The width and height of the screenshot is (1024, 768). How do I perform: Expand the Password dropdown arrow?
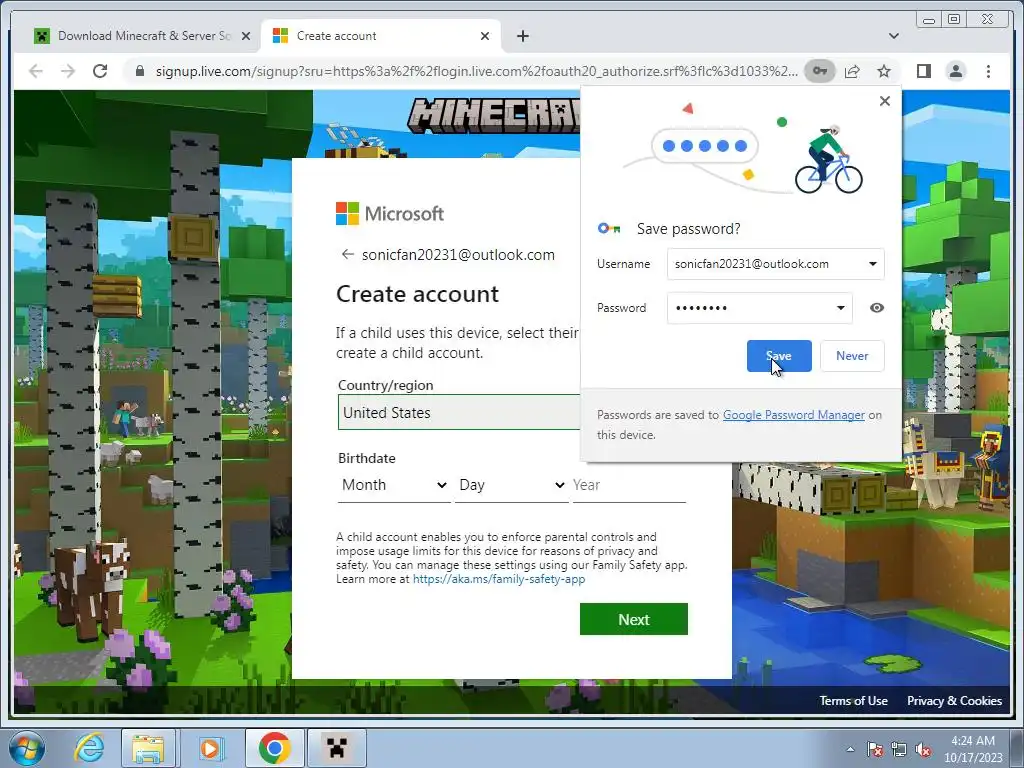[x=840, y=308]
